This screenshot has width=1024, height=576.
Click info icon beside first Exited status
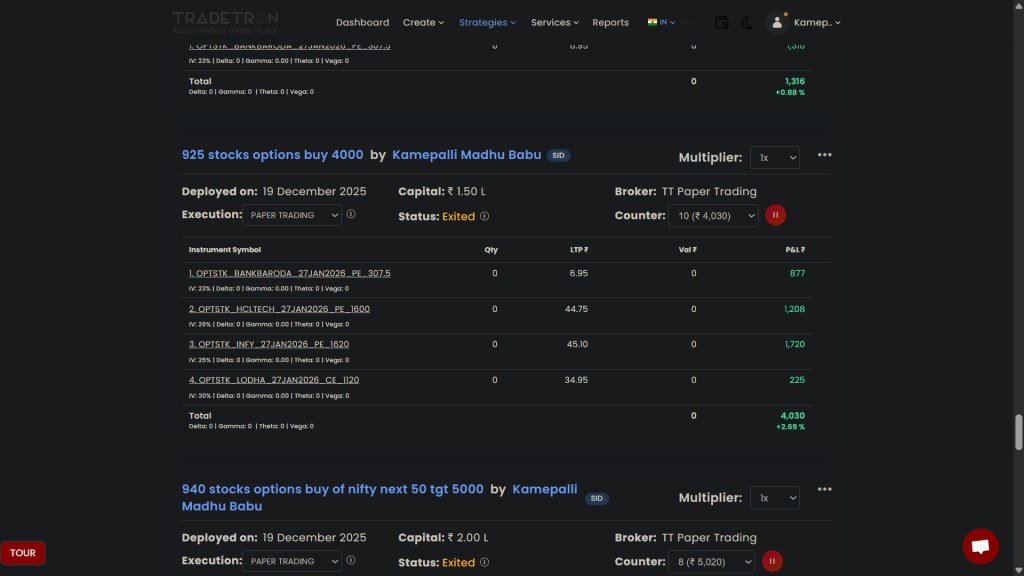pyautogui.click(x=484, y=216)
